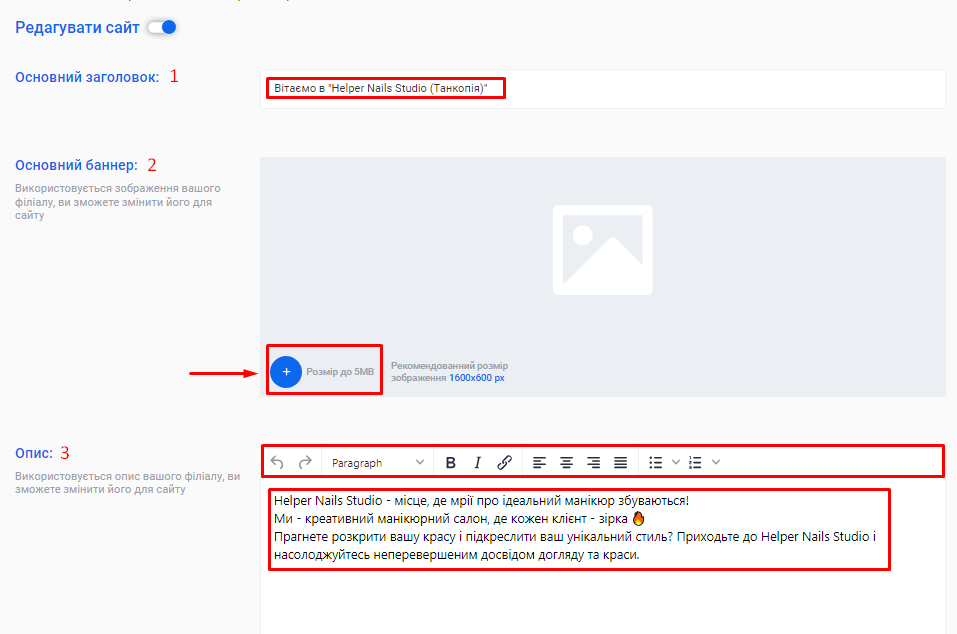Center align the text
The image size is (957, 634).
pos(567,462)
